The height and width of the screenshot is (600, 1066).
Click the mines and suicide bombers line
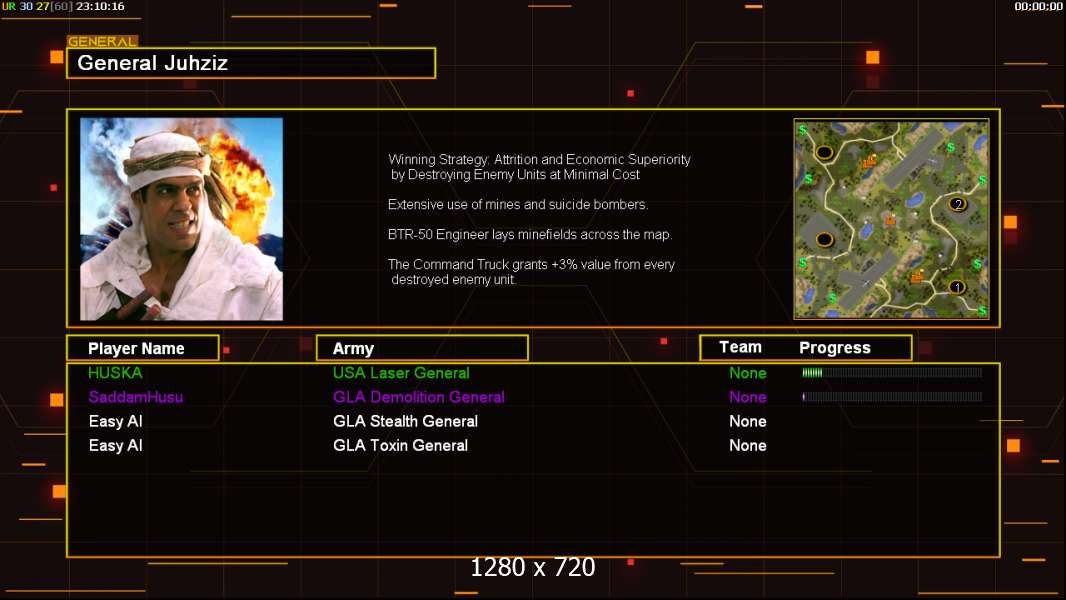click(x=518, y=205)
